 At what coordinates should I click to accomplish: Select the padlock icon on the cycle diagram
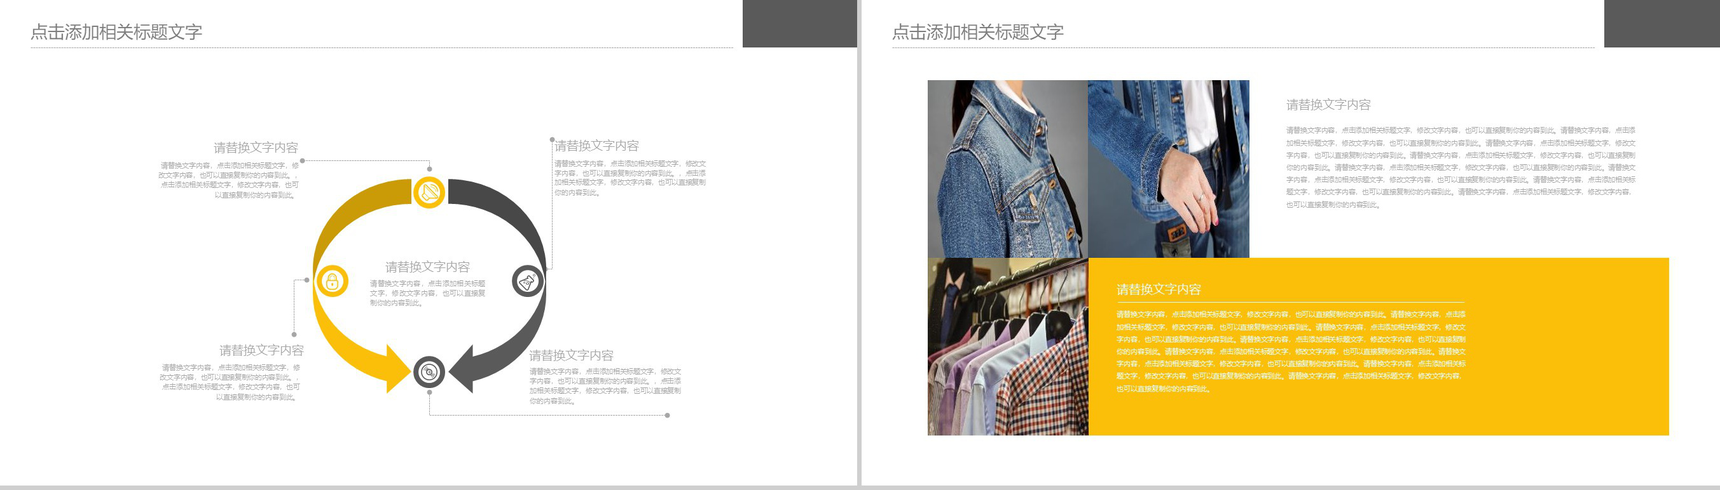pyautogui.click(x=332, y=281)
